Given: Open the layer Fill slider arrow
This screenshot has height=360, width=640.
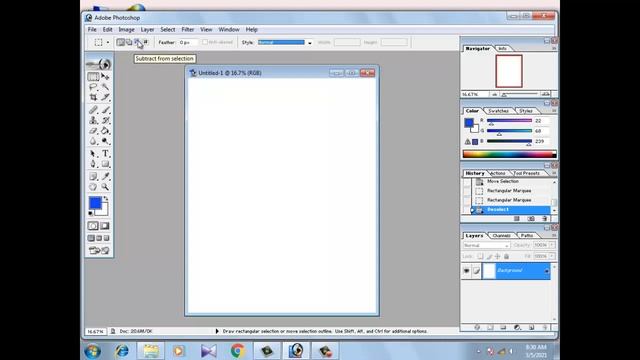Looking at the screenshot, I should tap(552, 256).
